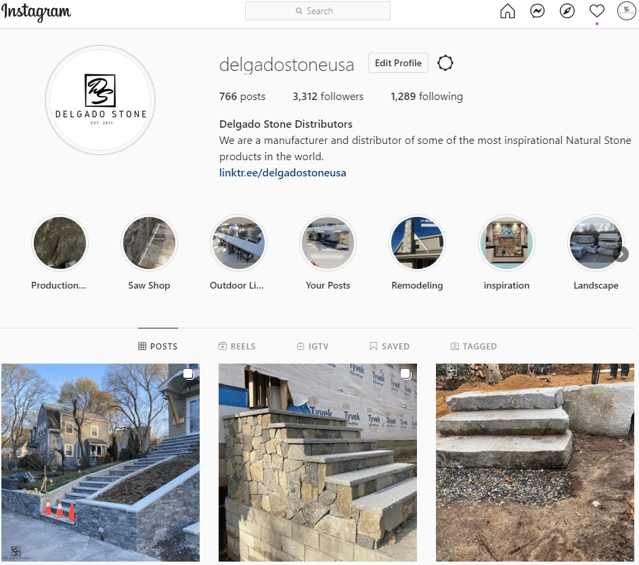Image resolution: width=639 pixels, height=565 pixels.
Task: Click the delgadostoneusa username
Action: click(286, 65)
